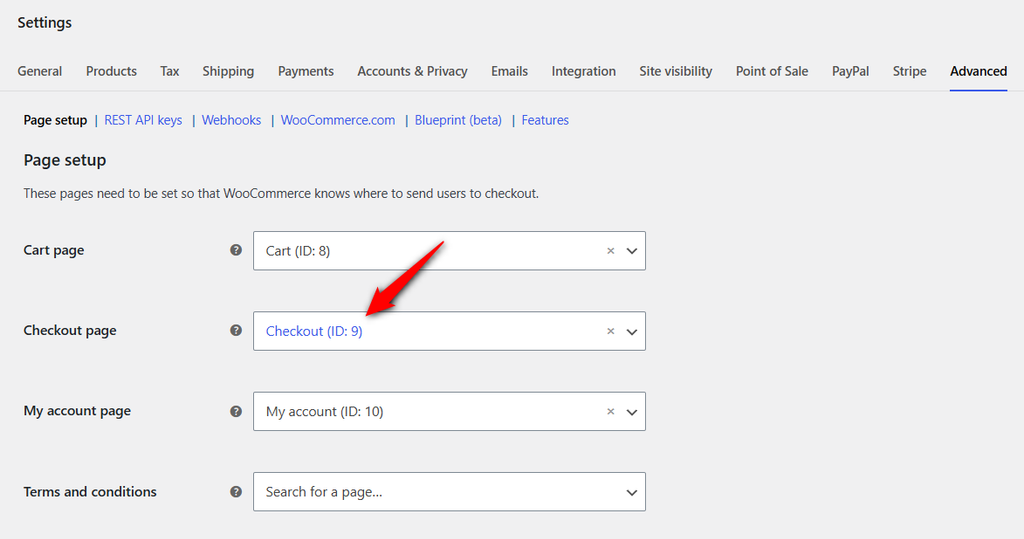Open the Webhooks link
This screenshot has width=1024, height=539.
tap(231, 120)
